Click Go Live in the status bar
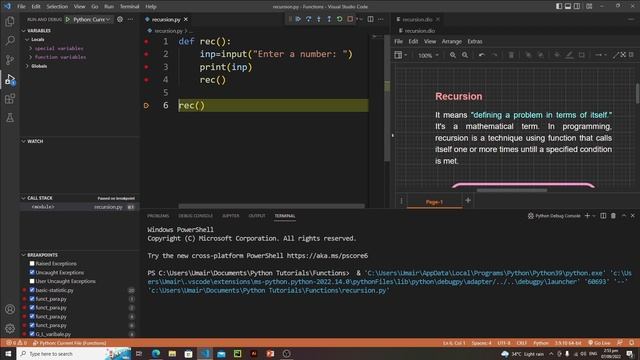 pyautogui.click(x=599, y=343)
